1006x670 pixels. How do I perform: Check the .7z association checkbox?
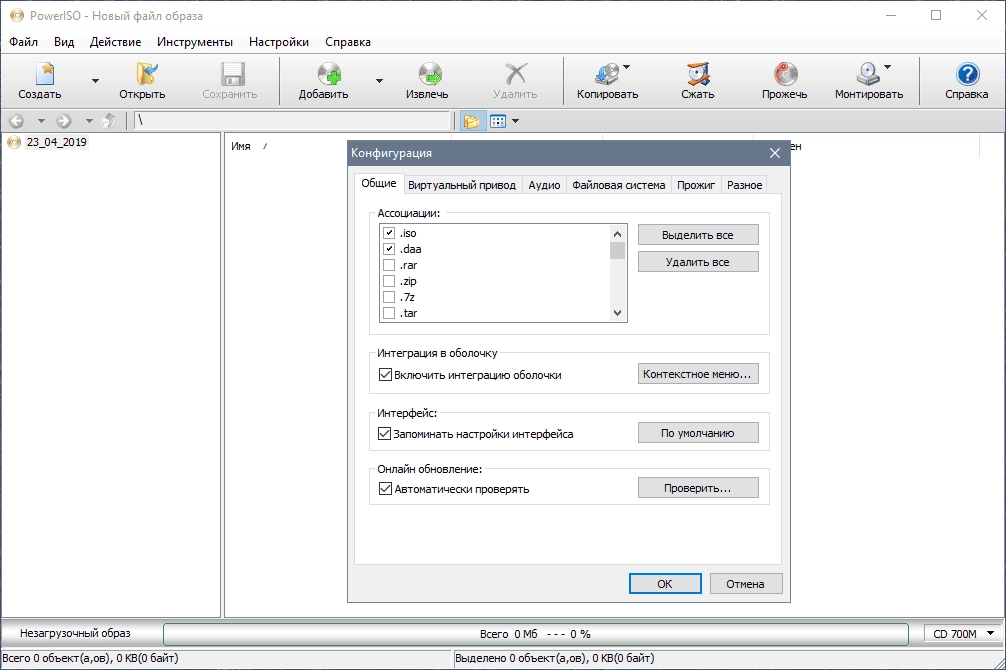point(389,297)
